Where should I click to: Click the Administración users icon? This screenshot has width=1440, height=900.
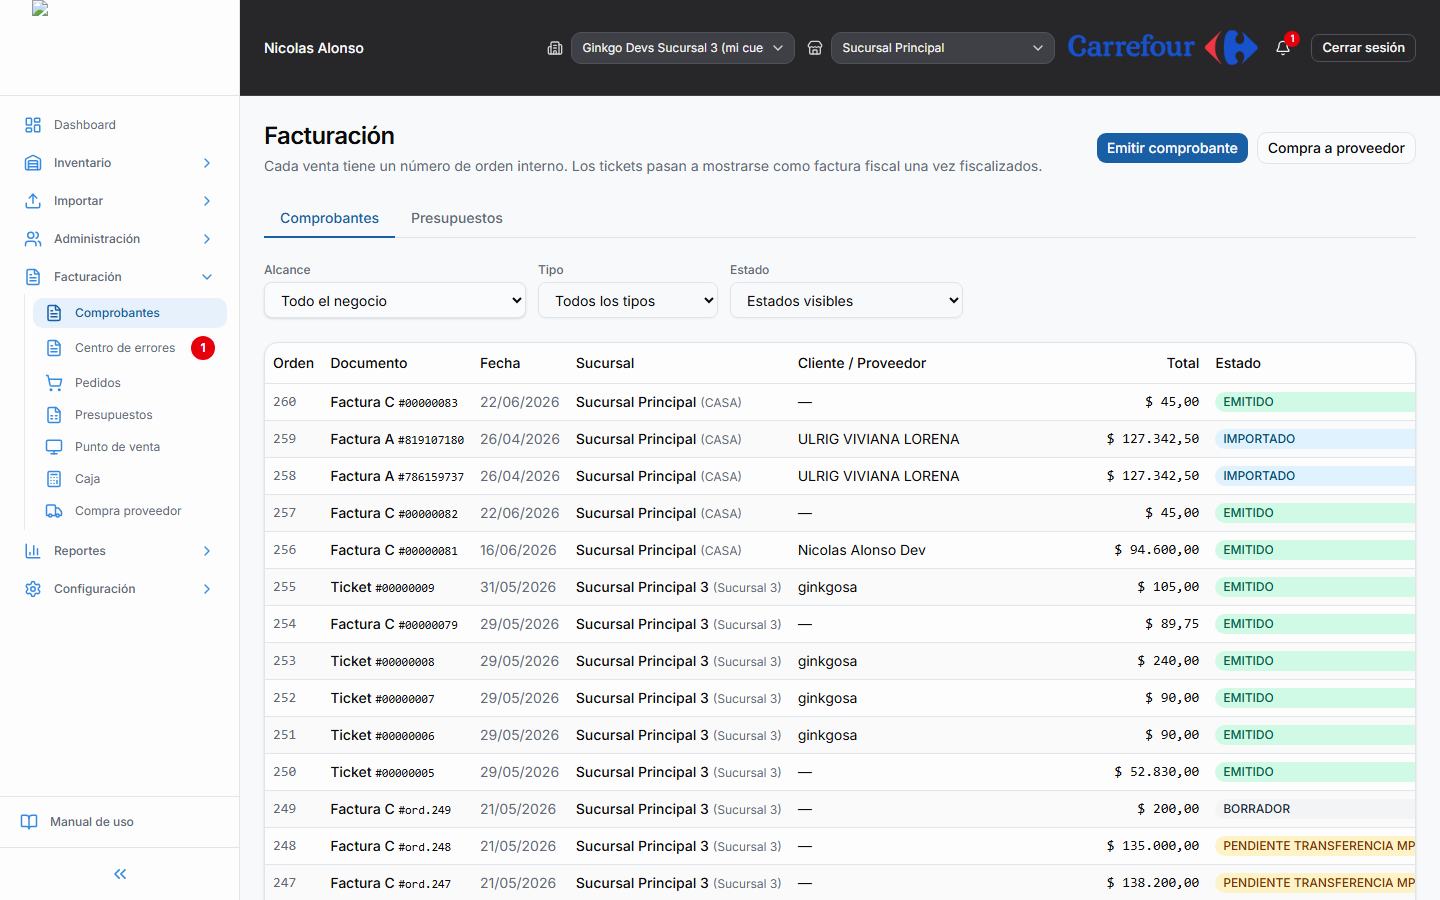[x=33, y=239]
